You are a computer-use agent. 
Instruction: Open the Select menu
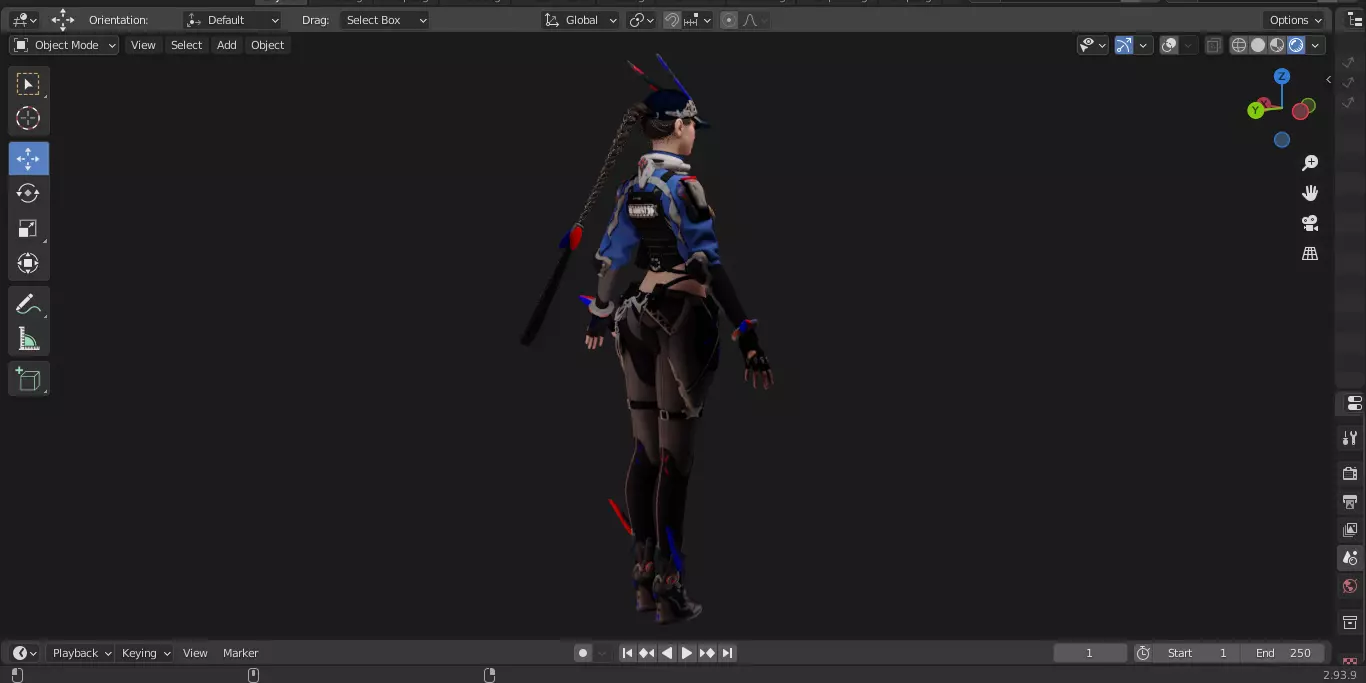pyautogui.click(x=186, y=45)
